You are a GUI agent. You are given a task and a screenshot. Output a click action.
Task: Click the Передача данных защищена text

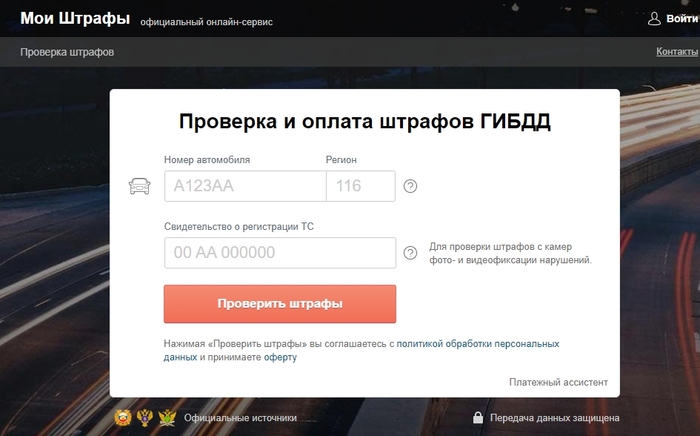click(x=554, y=418)
